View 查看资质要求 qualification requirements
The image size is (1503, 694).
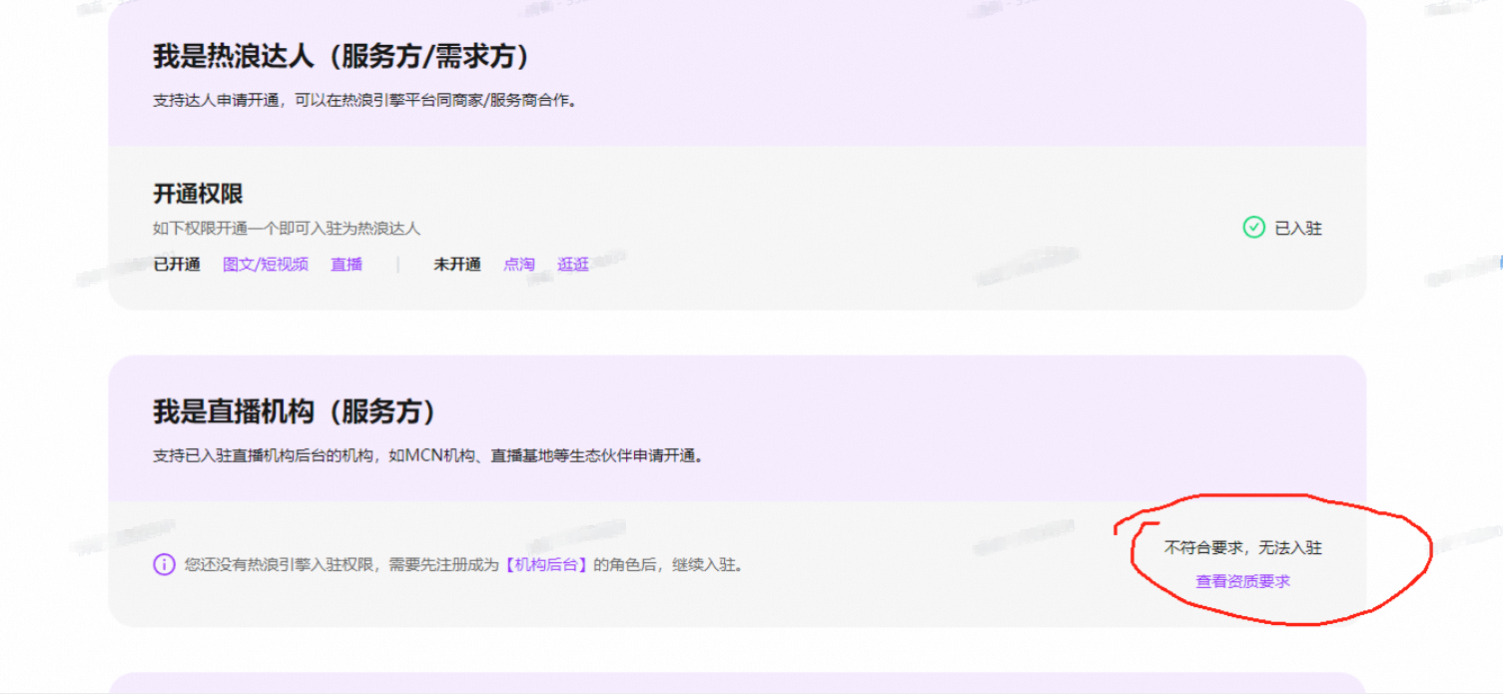click(x=1243, y=581)
